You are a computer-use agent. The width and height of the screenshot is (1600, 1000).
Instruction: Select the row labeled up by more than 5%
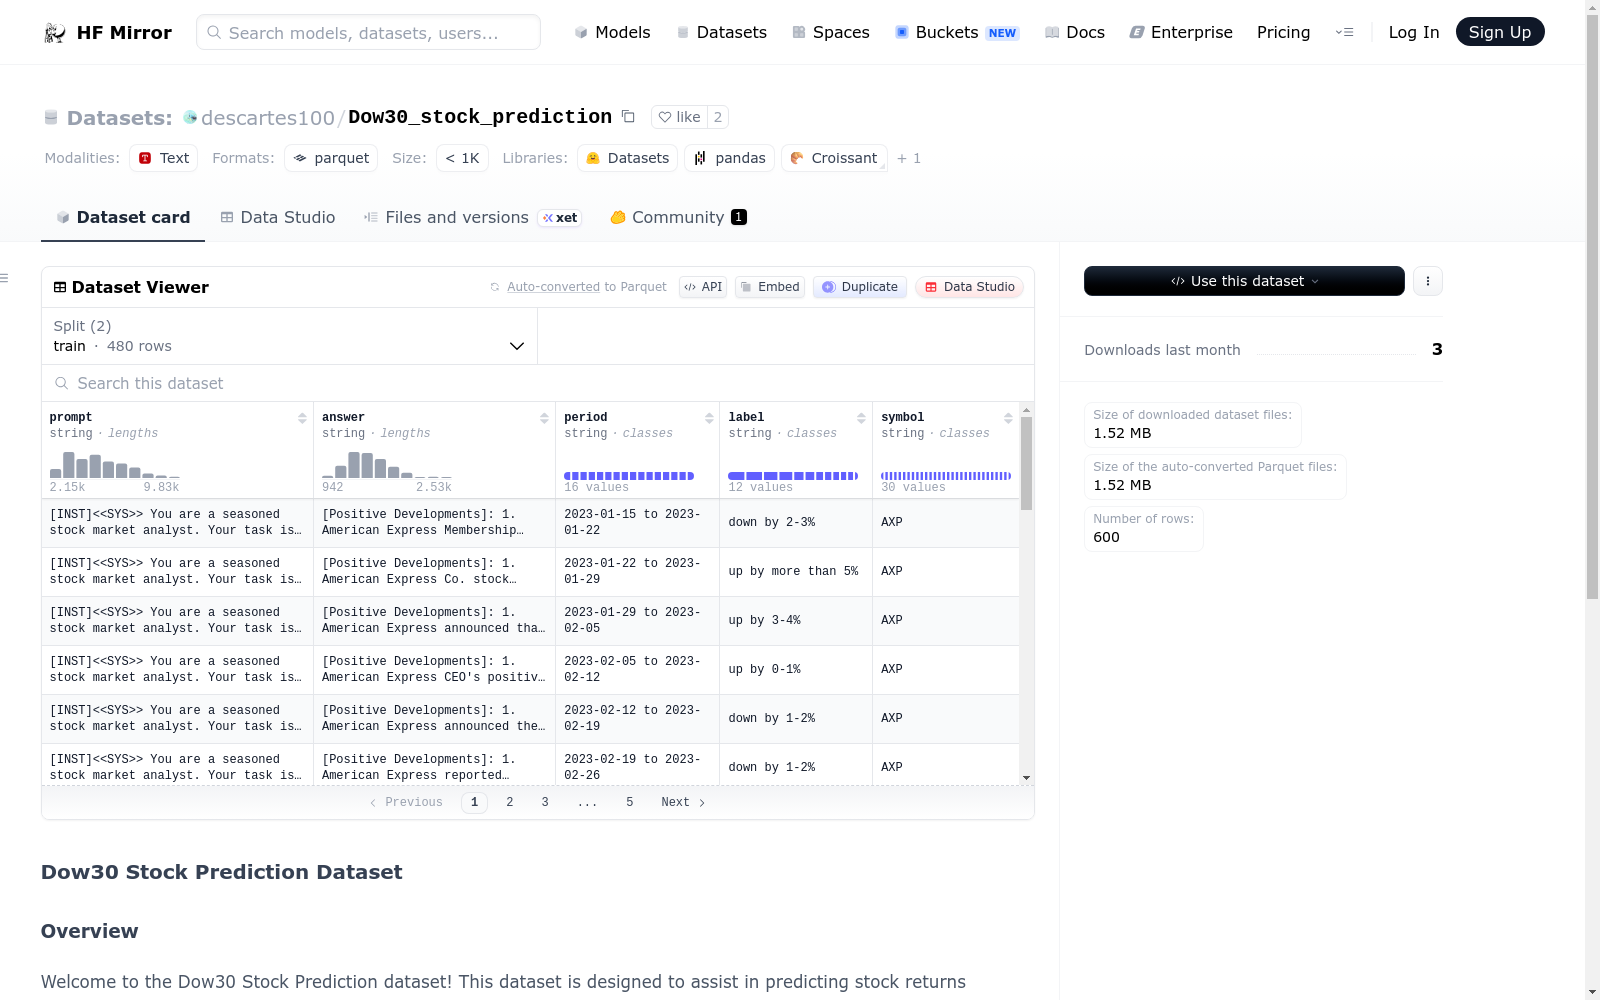tap(530, 572)
